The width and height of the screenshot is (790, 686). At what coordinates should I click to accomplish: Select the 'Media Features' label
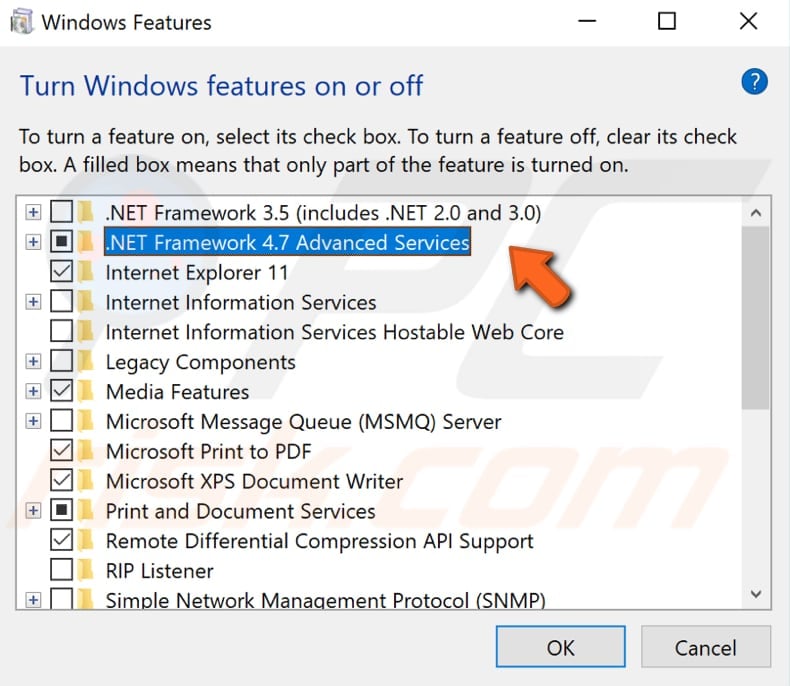tap(177, 392)
